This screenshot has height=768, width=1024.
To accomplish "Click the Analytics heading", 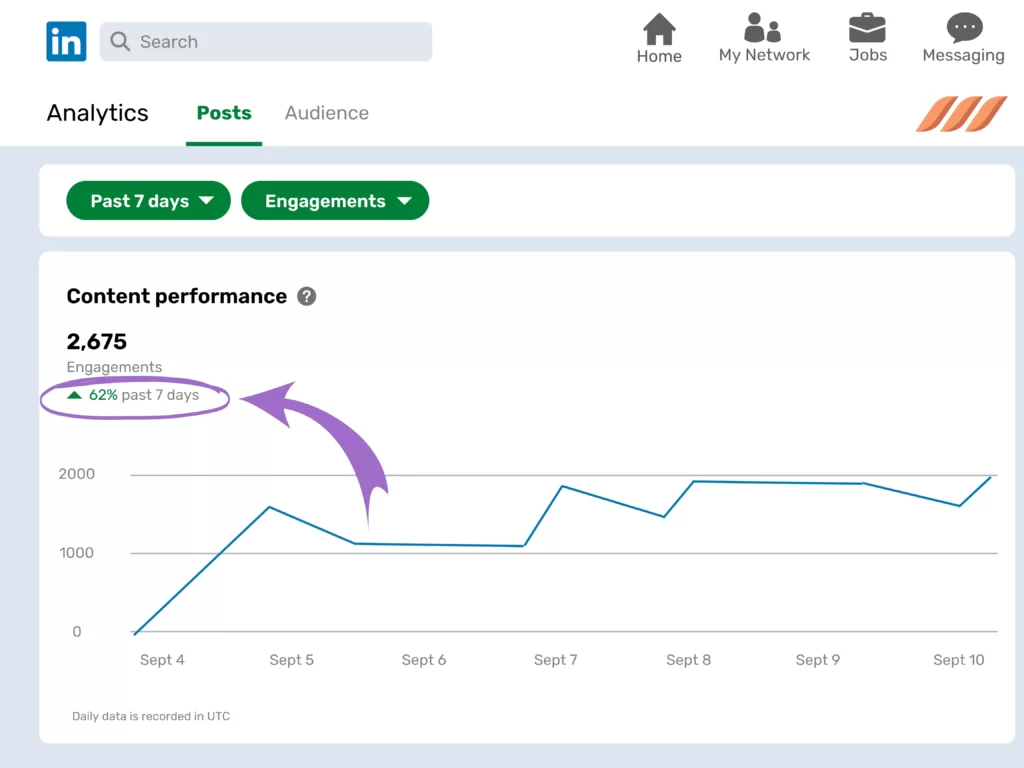I will (96, 113).
